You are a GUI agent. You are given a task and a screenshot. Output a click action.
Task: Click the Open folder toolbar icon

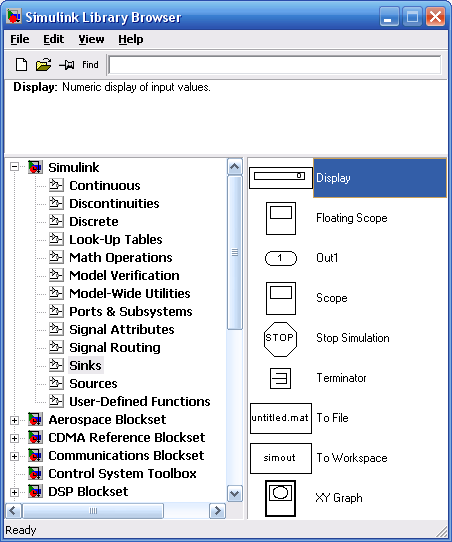coord(44,65)
